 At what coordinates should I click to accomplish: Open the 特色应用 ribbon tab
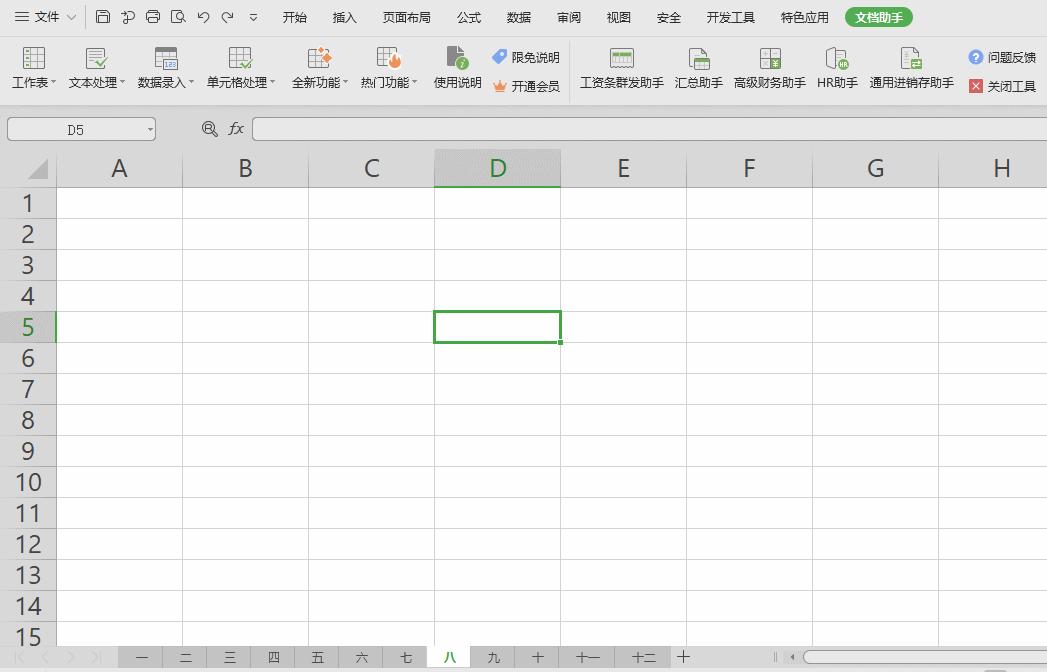pyautogui.click(x=805, y=17)
